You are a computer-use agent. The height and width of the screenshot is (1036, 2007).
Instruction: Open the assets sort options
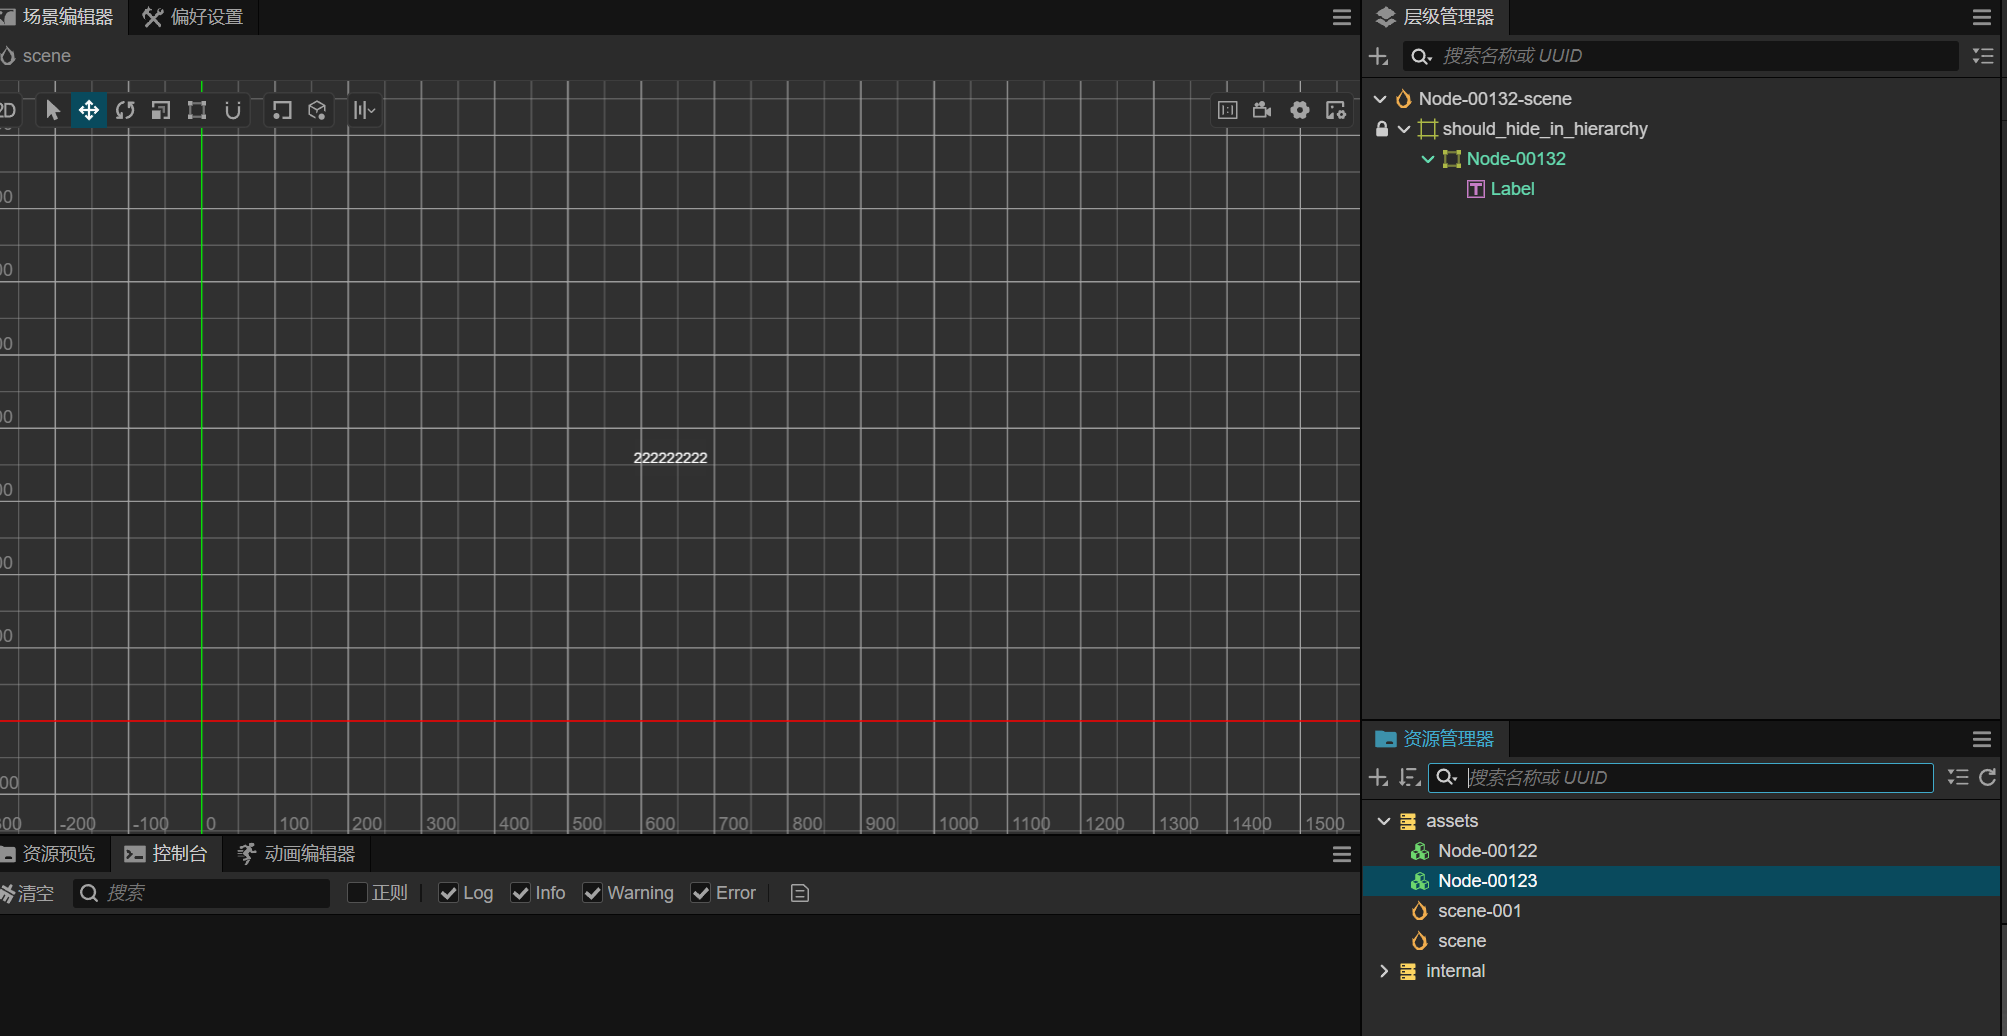1410,777
